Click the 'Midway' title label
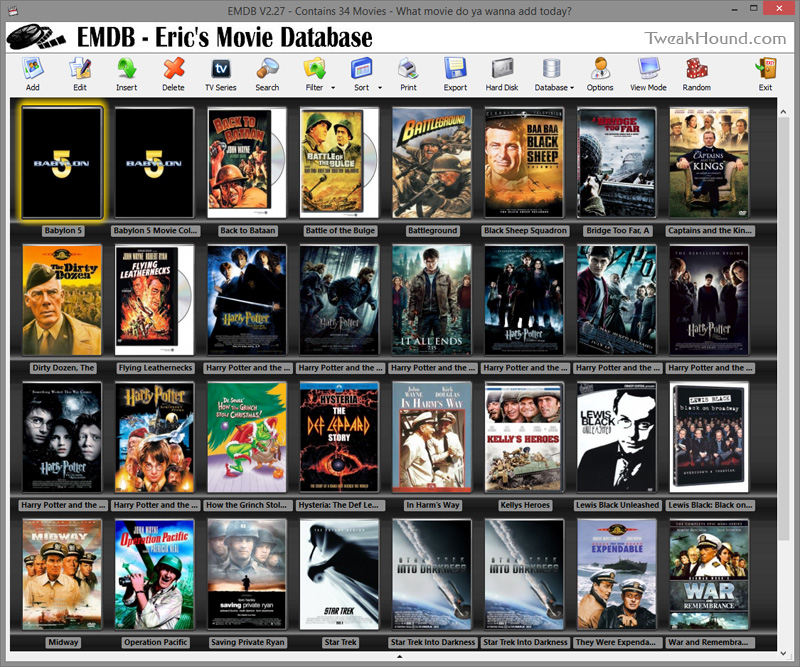The width and height of the screenshot is (800, 667). 63,643
